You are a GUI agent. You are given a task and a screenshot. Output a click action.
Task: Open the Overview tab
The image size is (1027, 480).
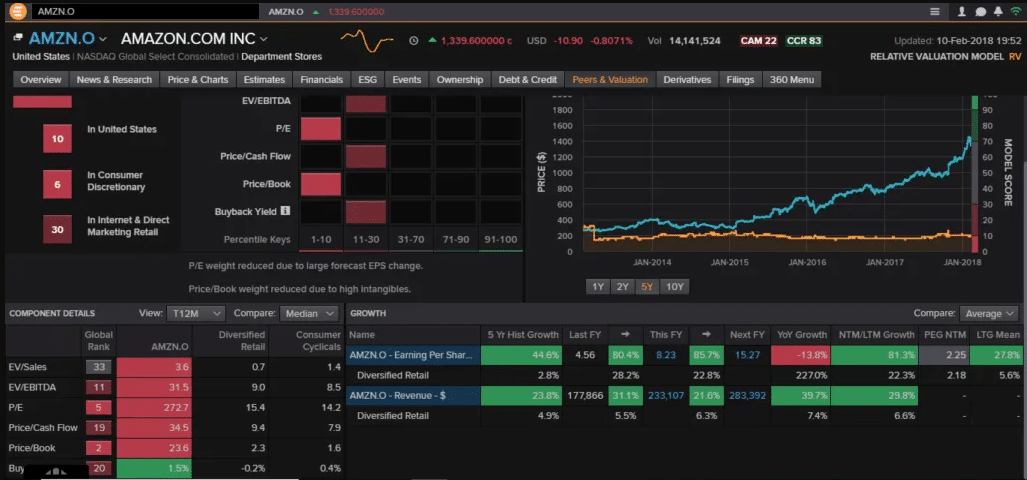pos(41,80)
